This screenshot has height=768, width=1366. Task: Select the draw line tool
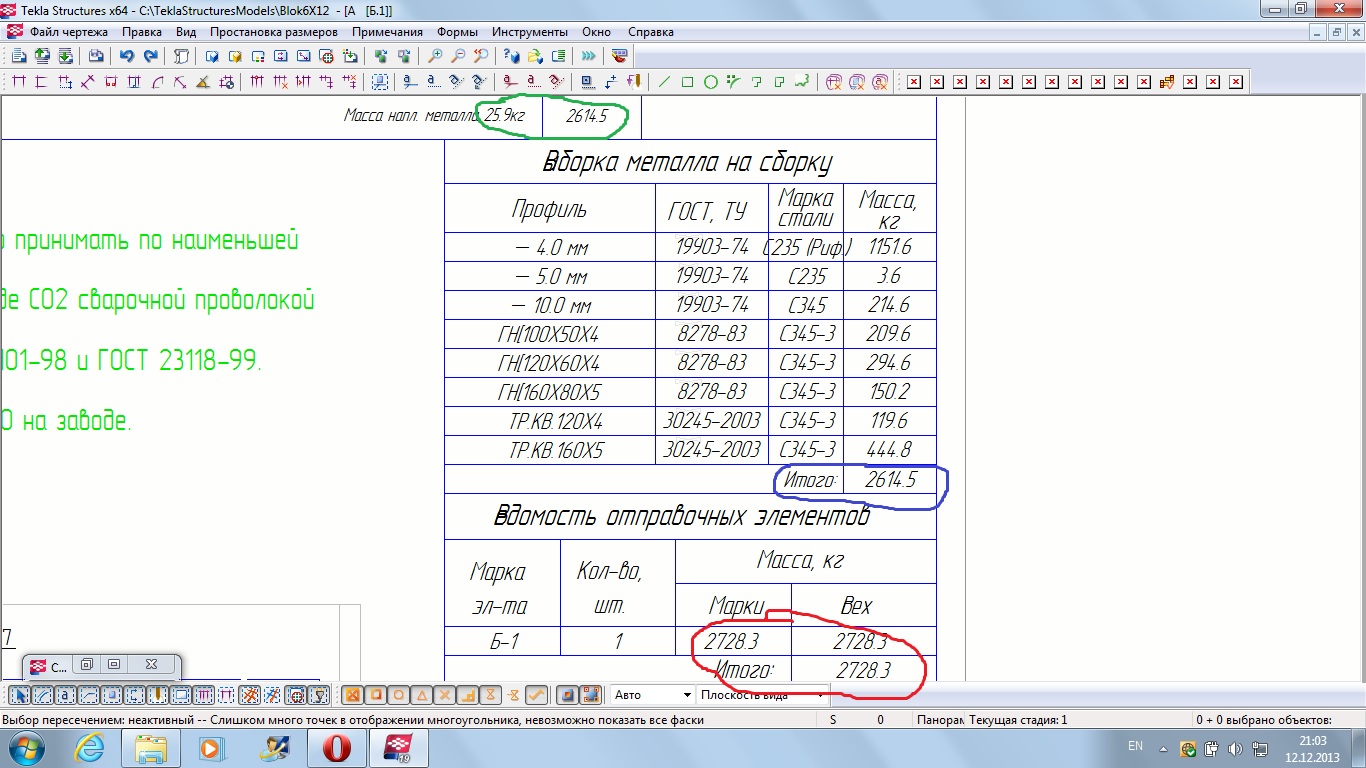pyautogui.click(x=665, y=82)
